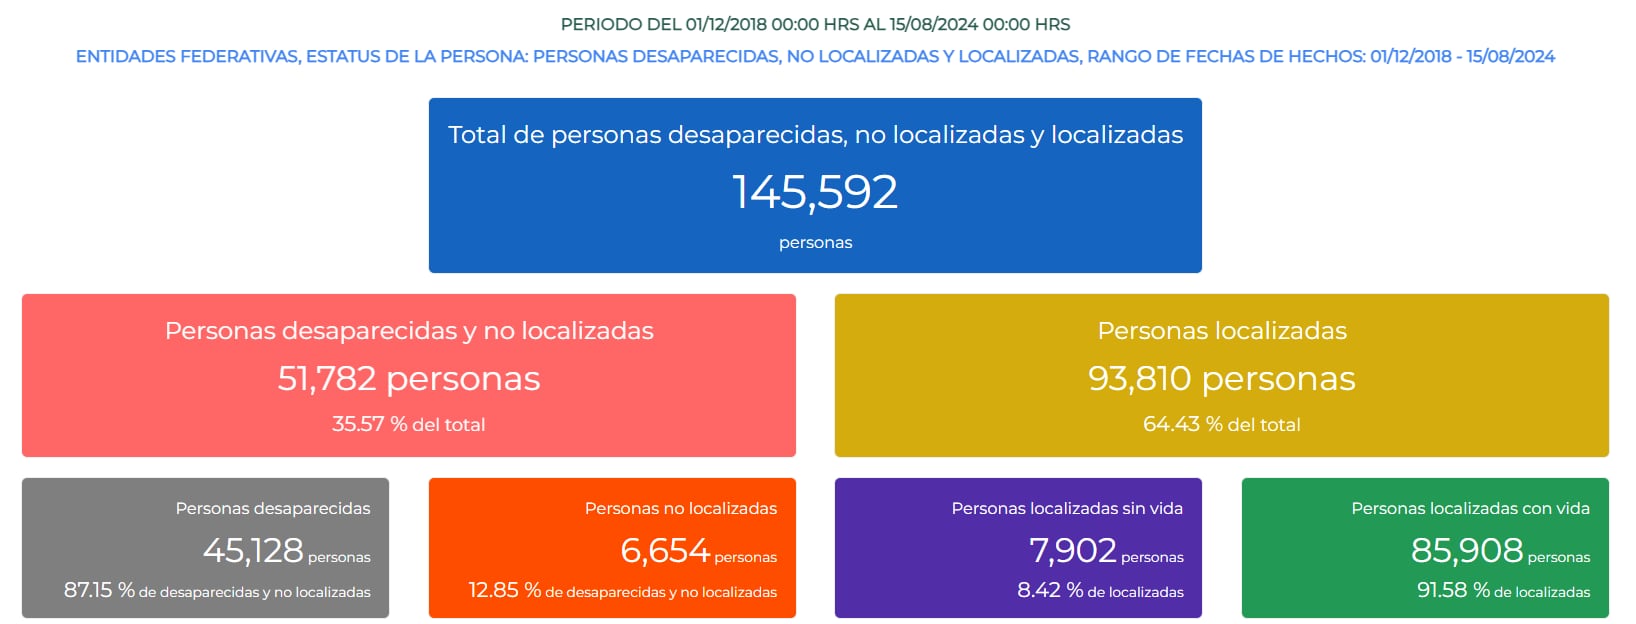Screen dimensions: 1636x624
Task: Select the '12.85 %' percentage in orange card
Action: [504, 591]
